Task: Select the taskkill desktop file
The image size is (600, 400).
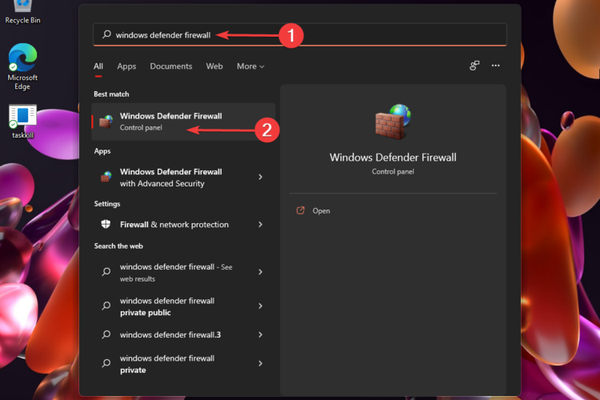Action: (22, 116)
